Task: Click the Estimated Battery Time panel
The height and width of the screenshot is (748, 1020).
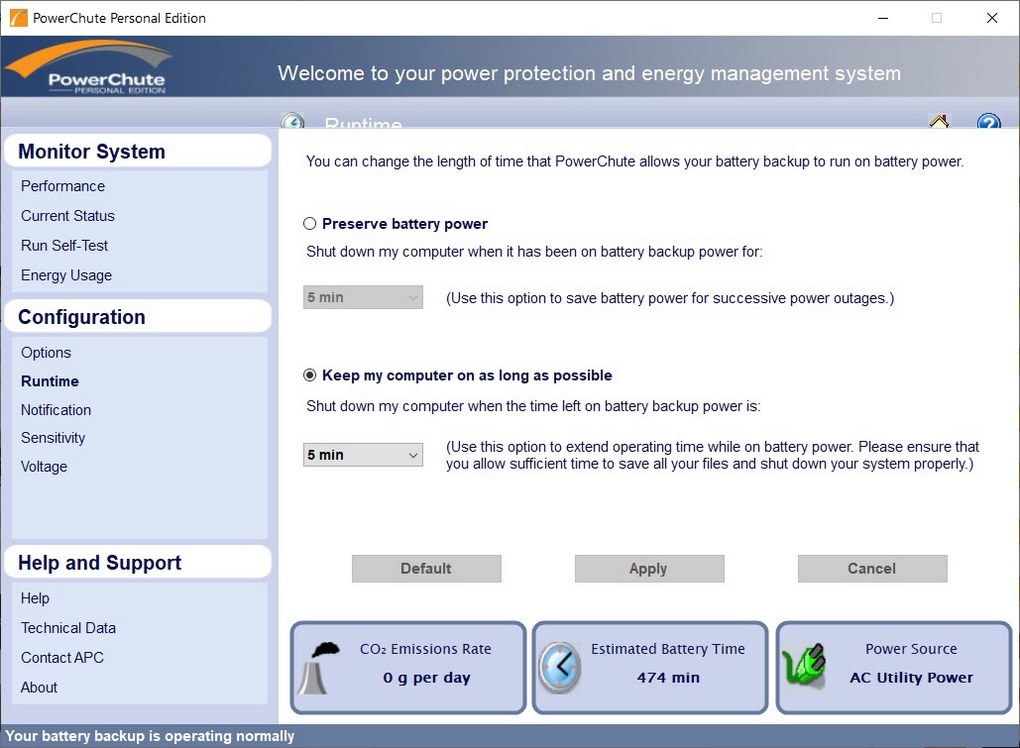Action: coord(650,667)
